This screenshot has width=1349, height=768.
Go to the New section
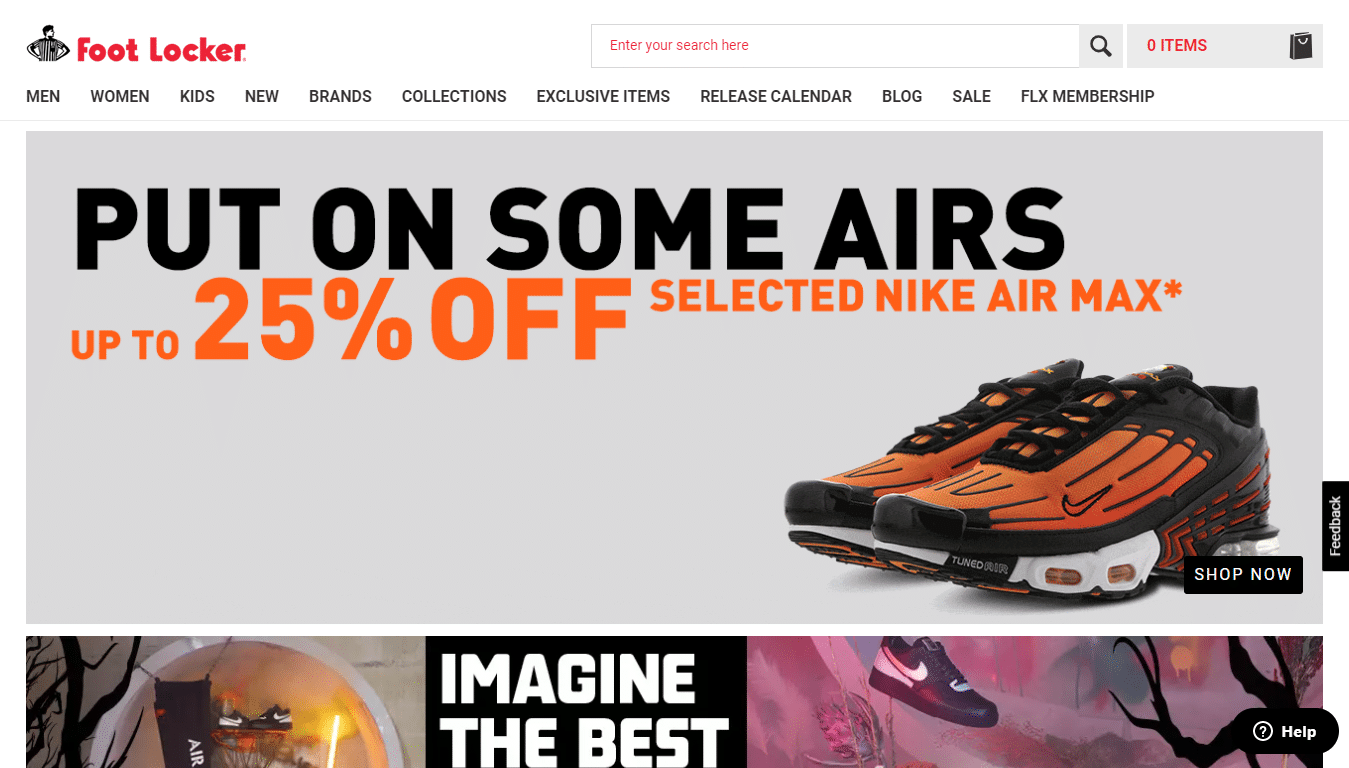tap(262, 96)
